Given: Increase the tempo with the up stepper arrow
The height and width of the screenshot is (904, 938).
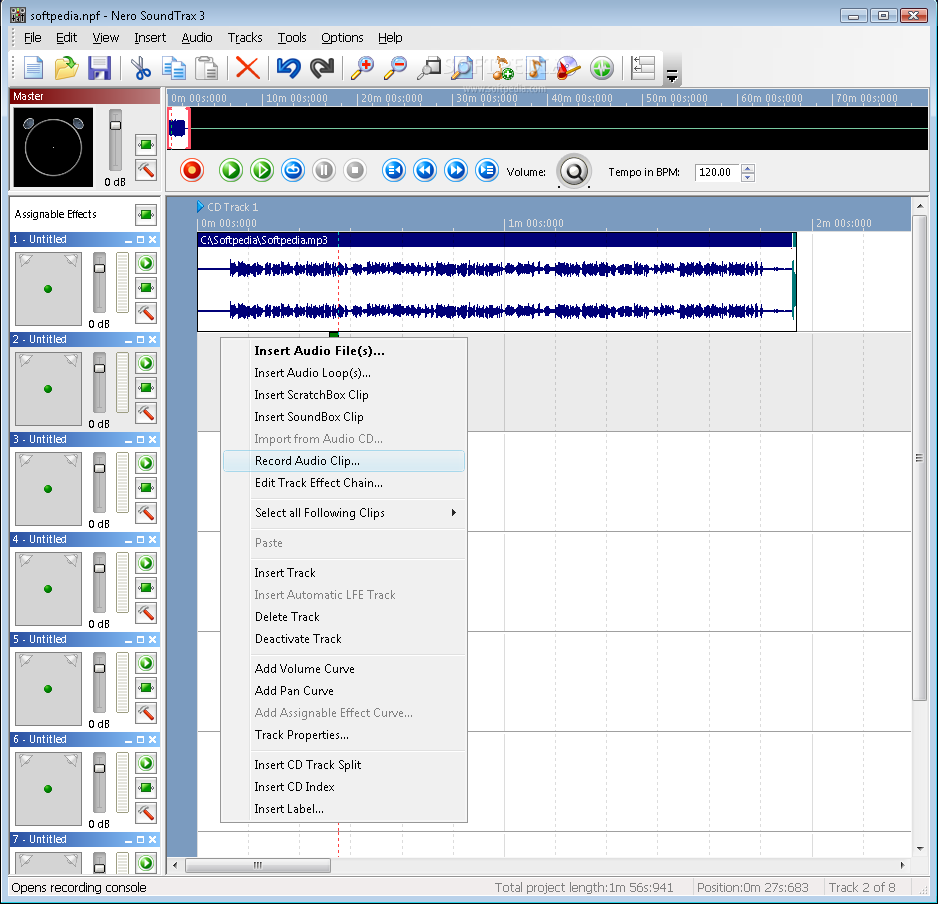Looking at the screenshot, I should pos(748,168).
